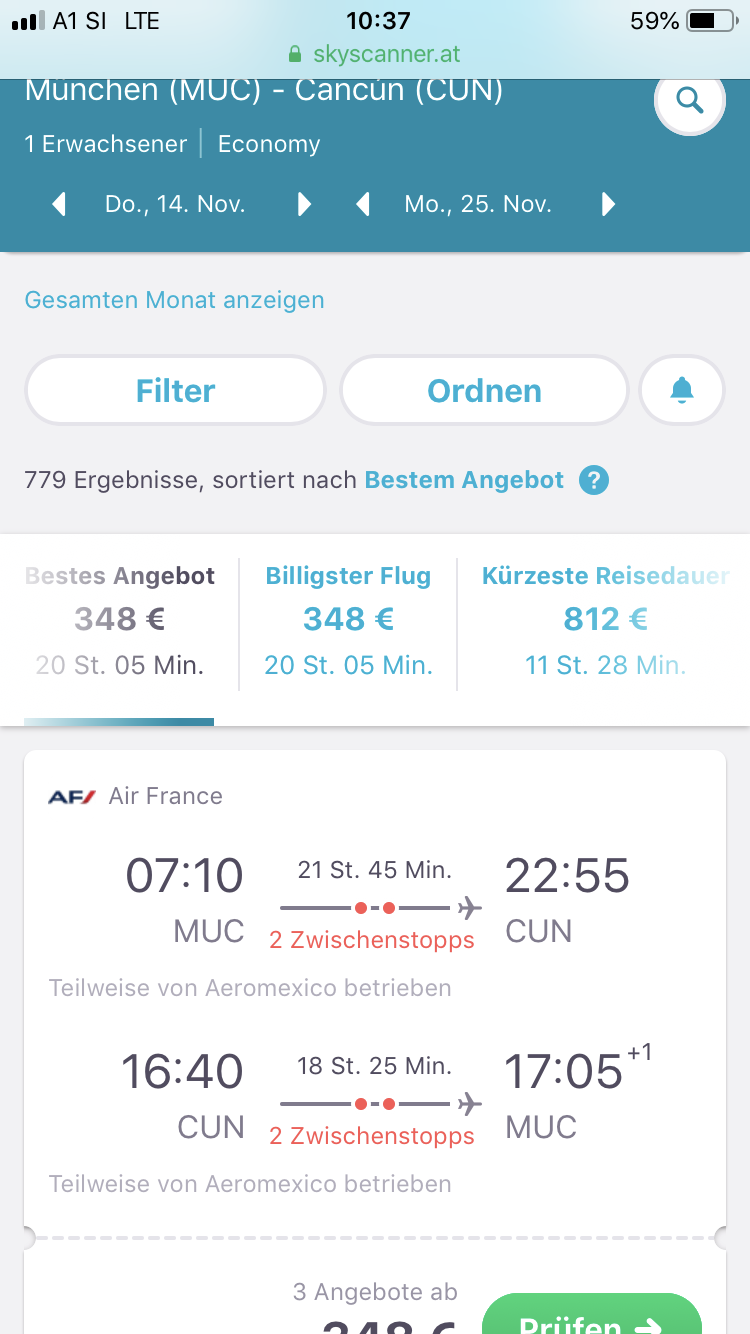Viewport: 750px width, 1334px height.
Task: Go to next return date arrow
Action: (608, 205)
